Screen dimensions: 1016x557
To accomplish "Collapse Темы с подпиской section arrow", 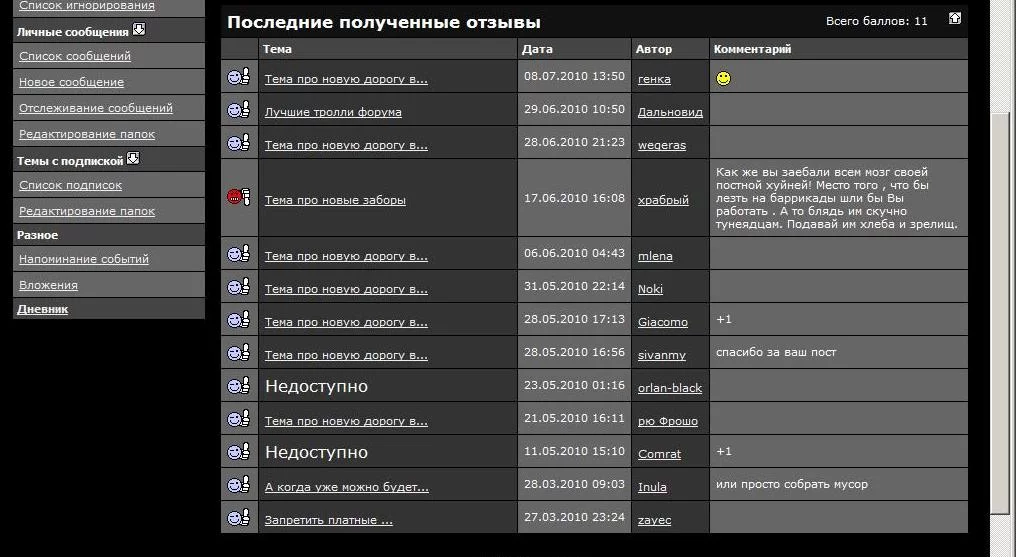I will click(x=133, y=158).
